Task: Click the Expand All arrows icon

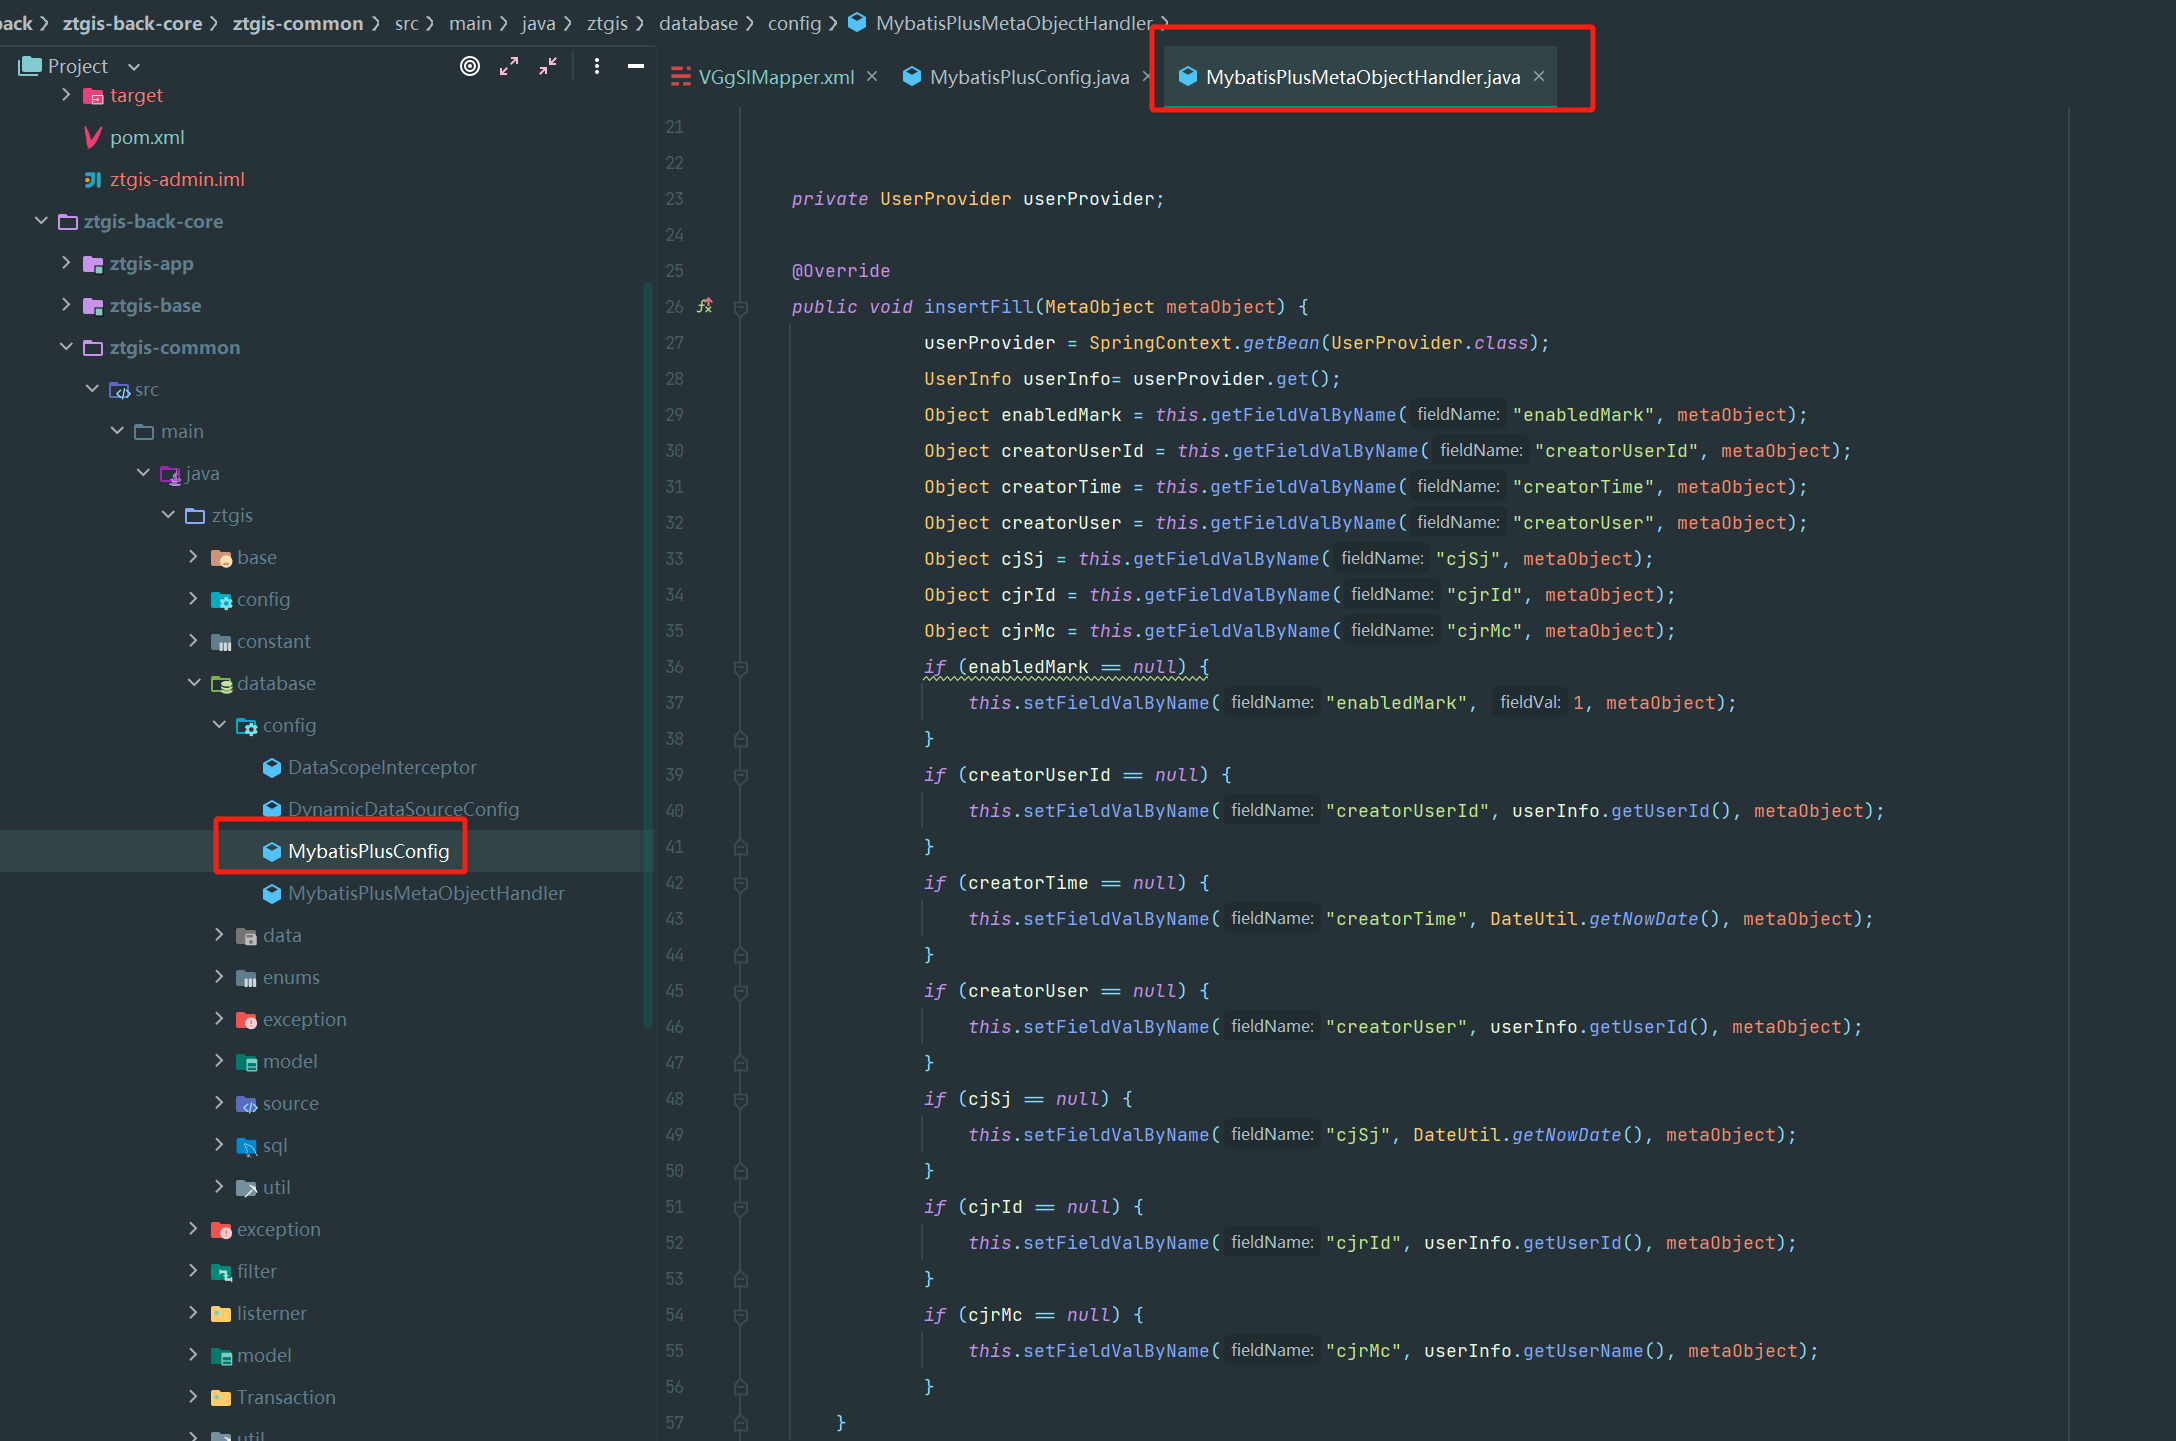Action: click(509, 66)
